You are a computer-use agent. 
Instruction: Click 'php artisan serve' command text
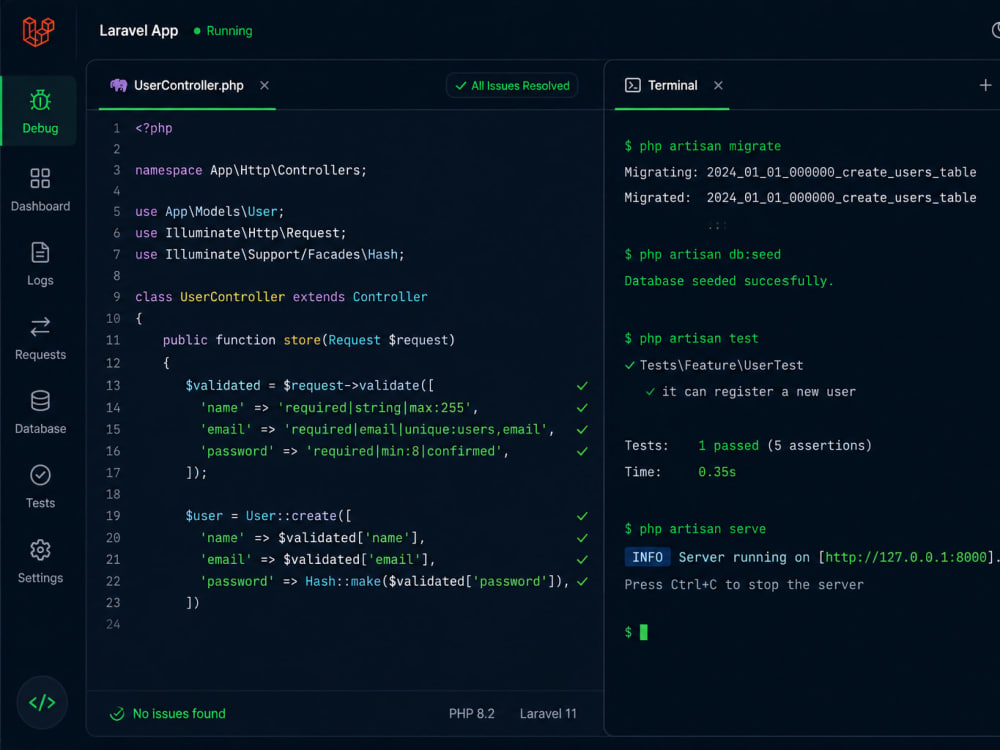pos(702,529)
